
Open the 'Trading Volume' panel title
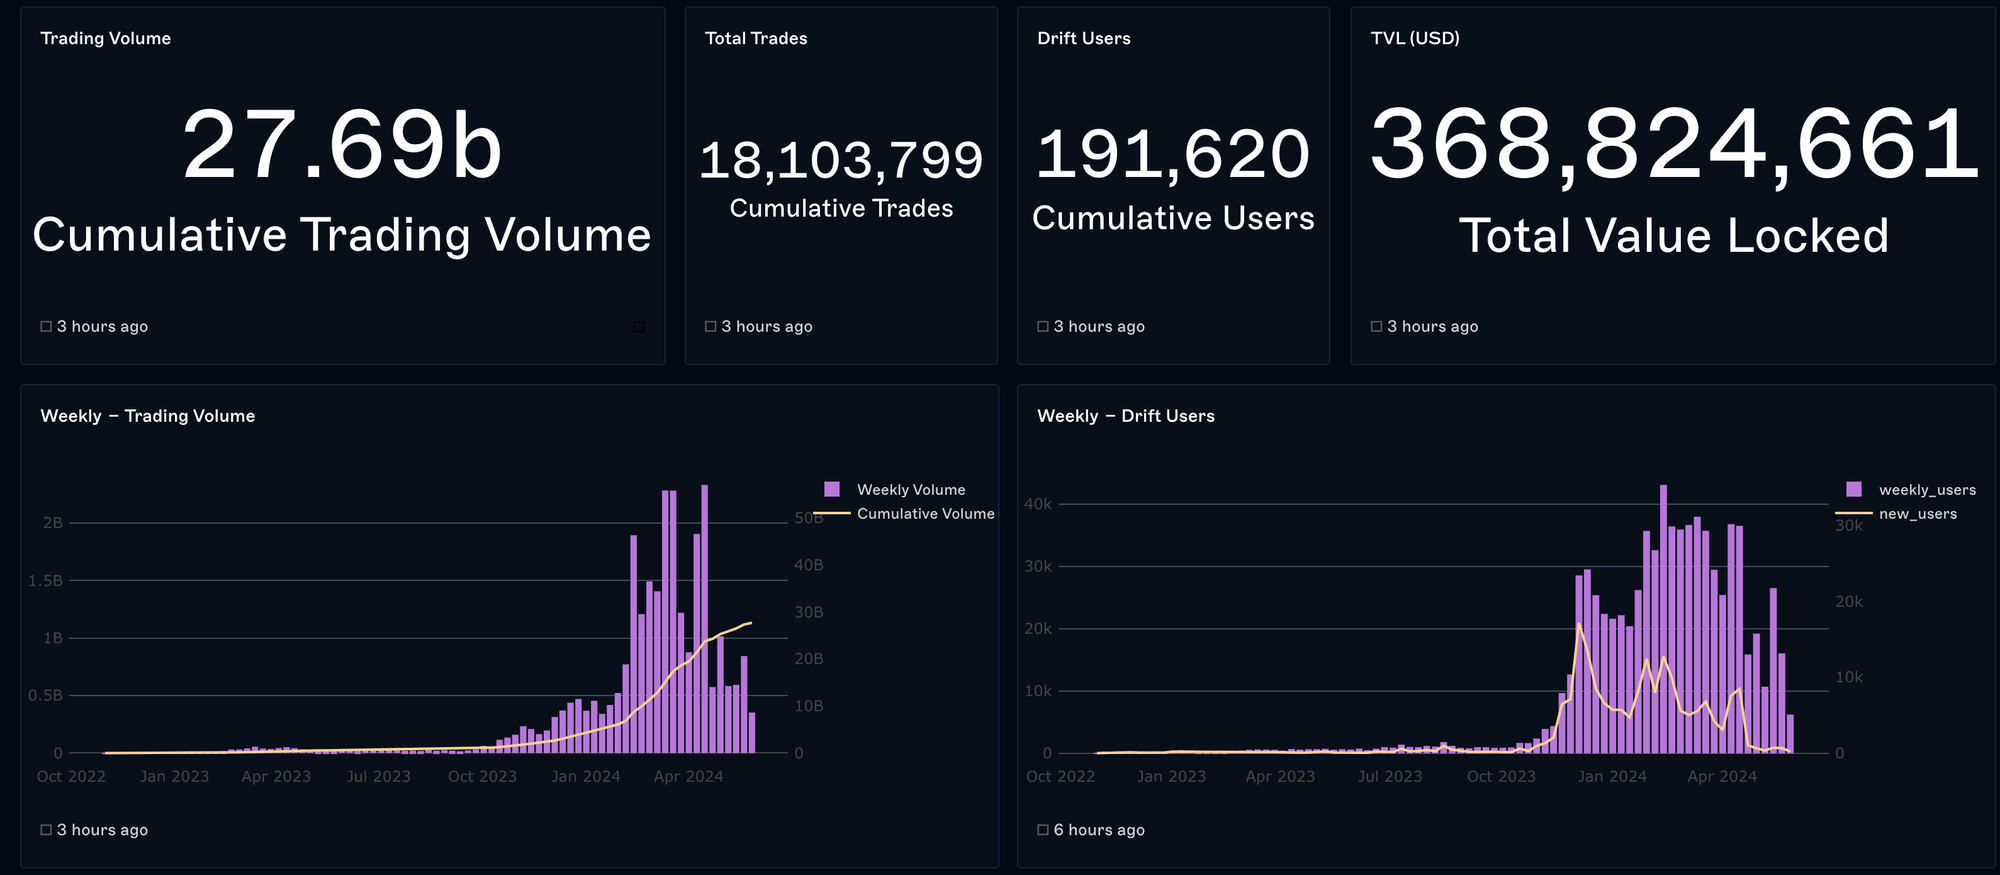point(105,38)
